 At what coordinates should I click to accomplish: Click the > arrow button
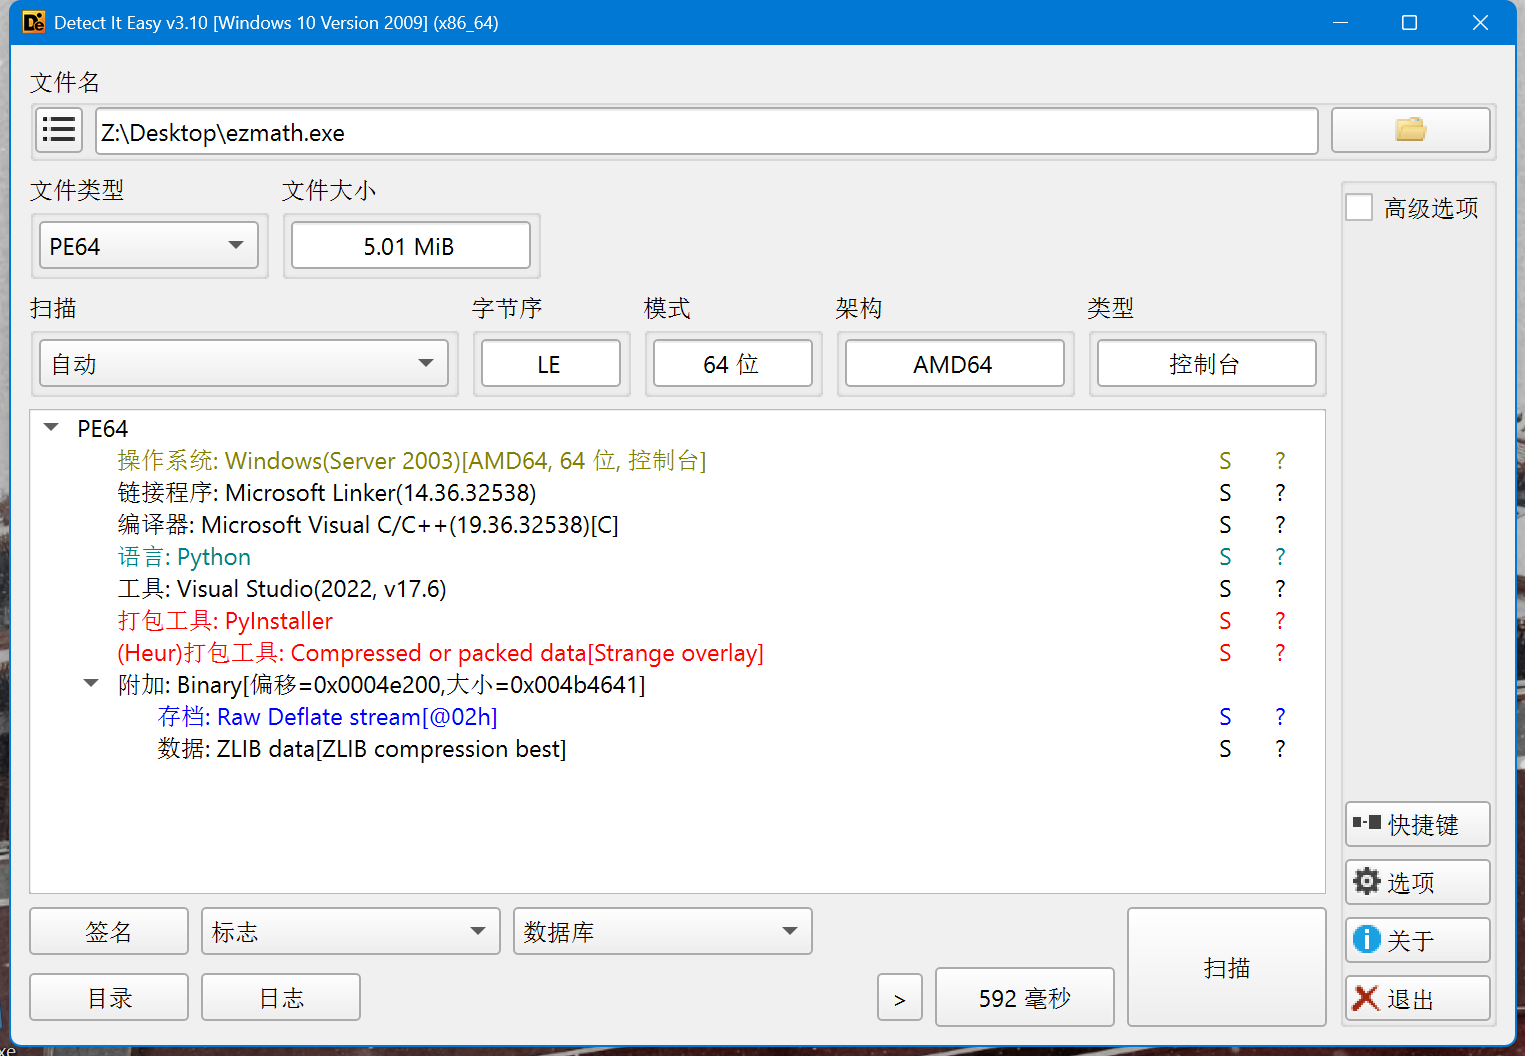(900, 998)
